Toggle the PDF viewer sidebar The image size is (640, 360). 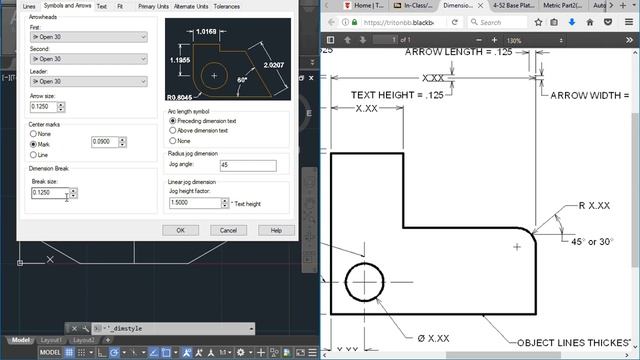(330, 40)
